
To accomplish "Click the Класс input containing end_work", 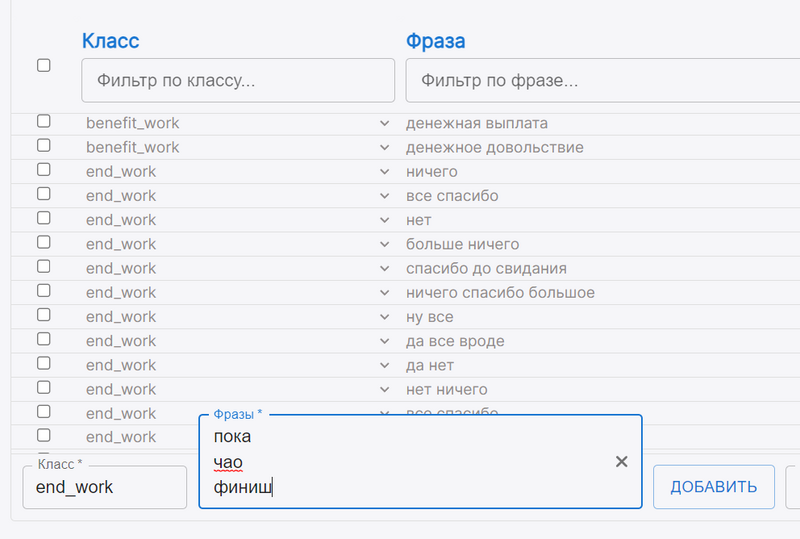I will point(104,487).
